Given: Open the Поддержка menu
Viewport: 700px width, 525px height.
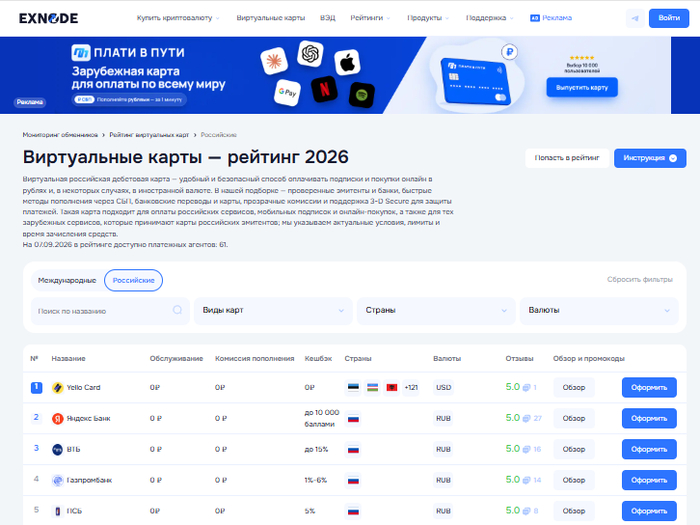Looking at the screenshot, I should [x=490, y=18].
